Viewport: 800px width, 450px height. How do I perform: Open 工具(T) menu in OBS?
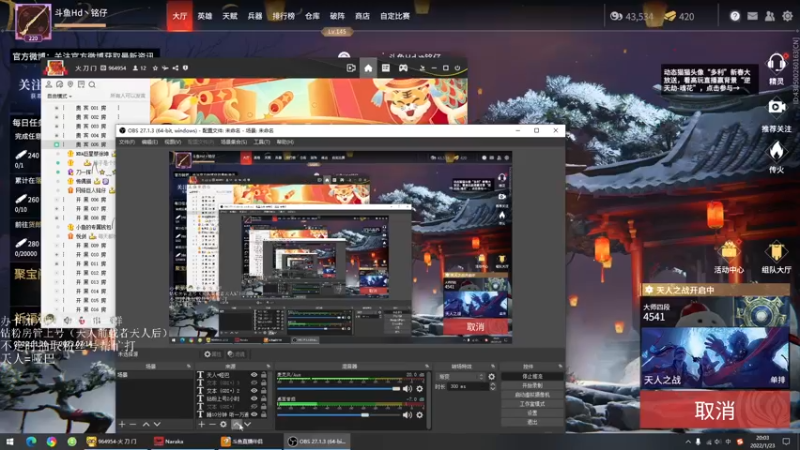pos(261,142)
